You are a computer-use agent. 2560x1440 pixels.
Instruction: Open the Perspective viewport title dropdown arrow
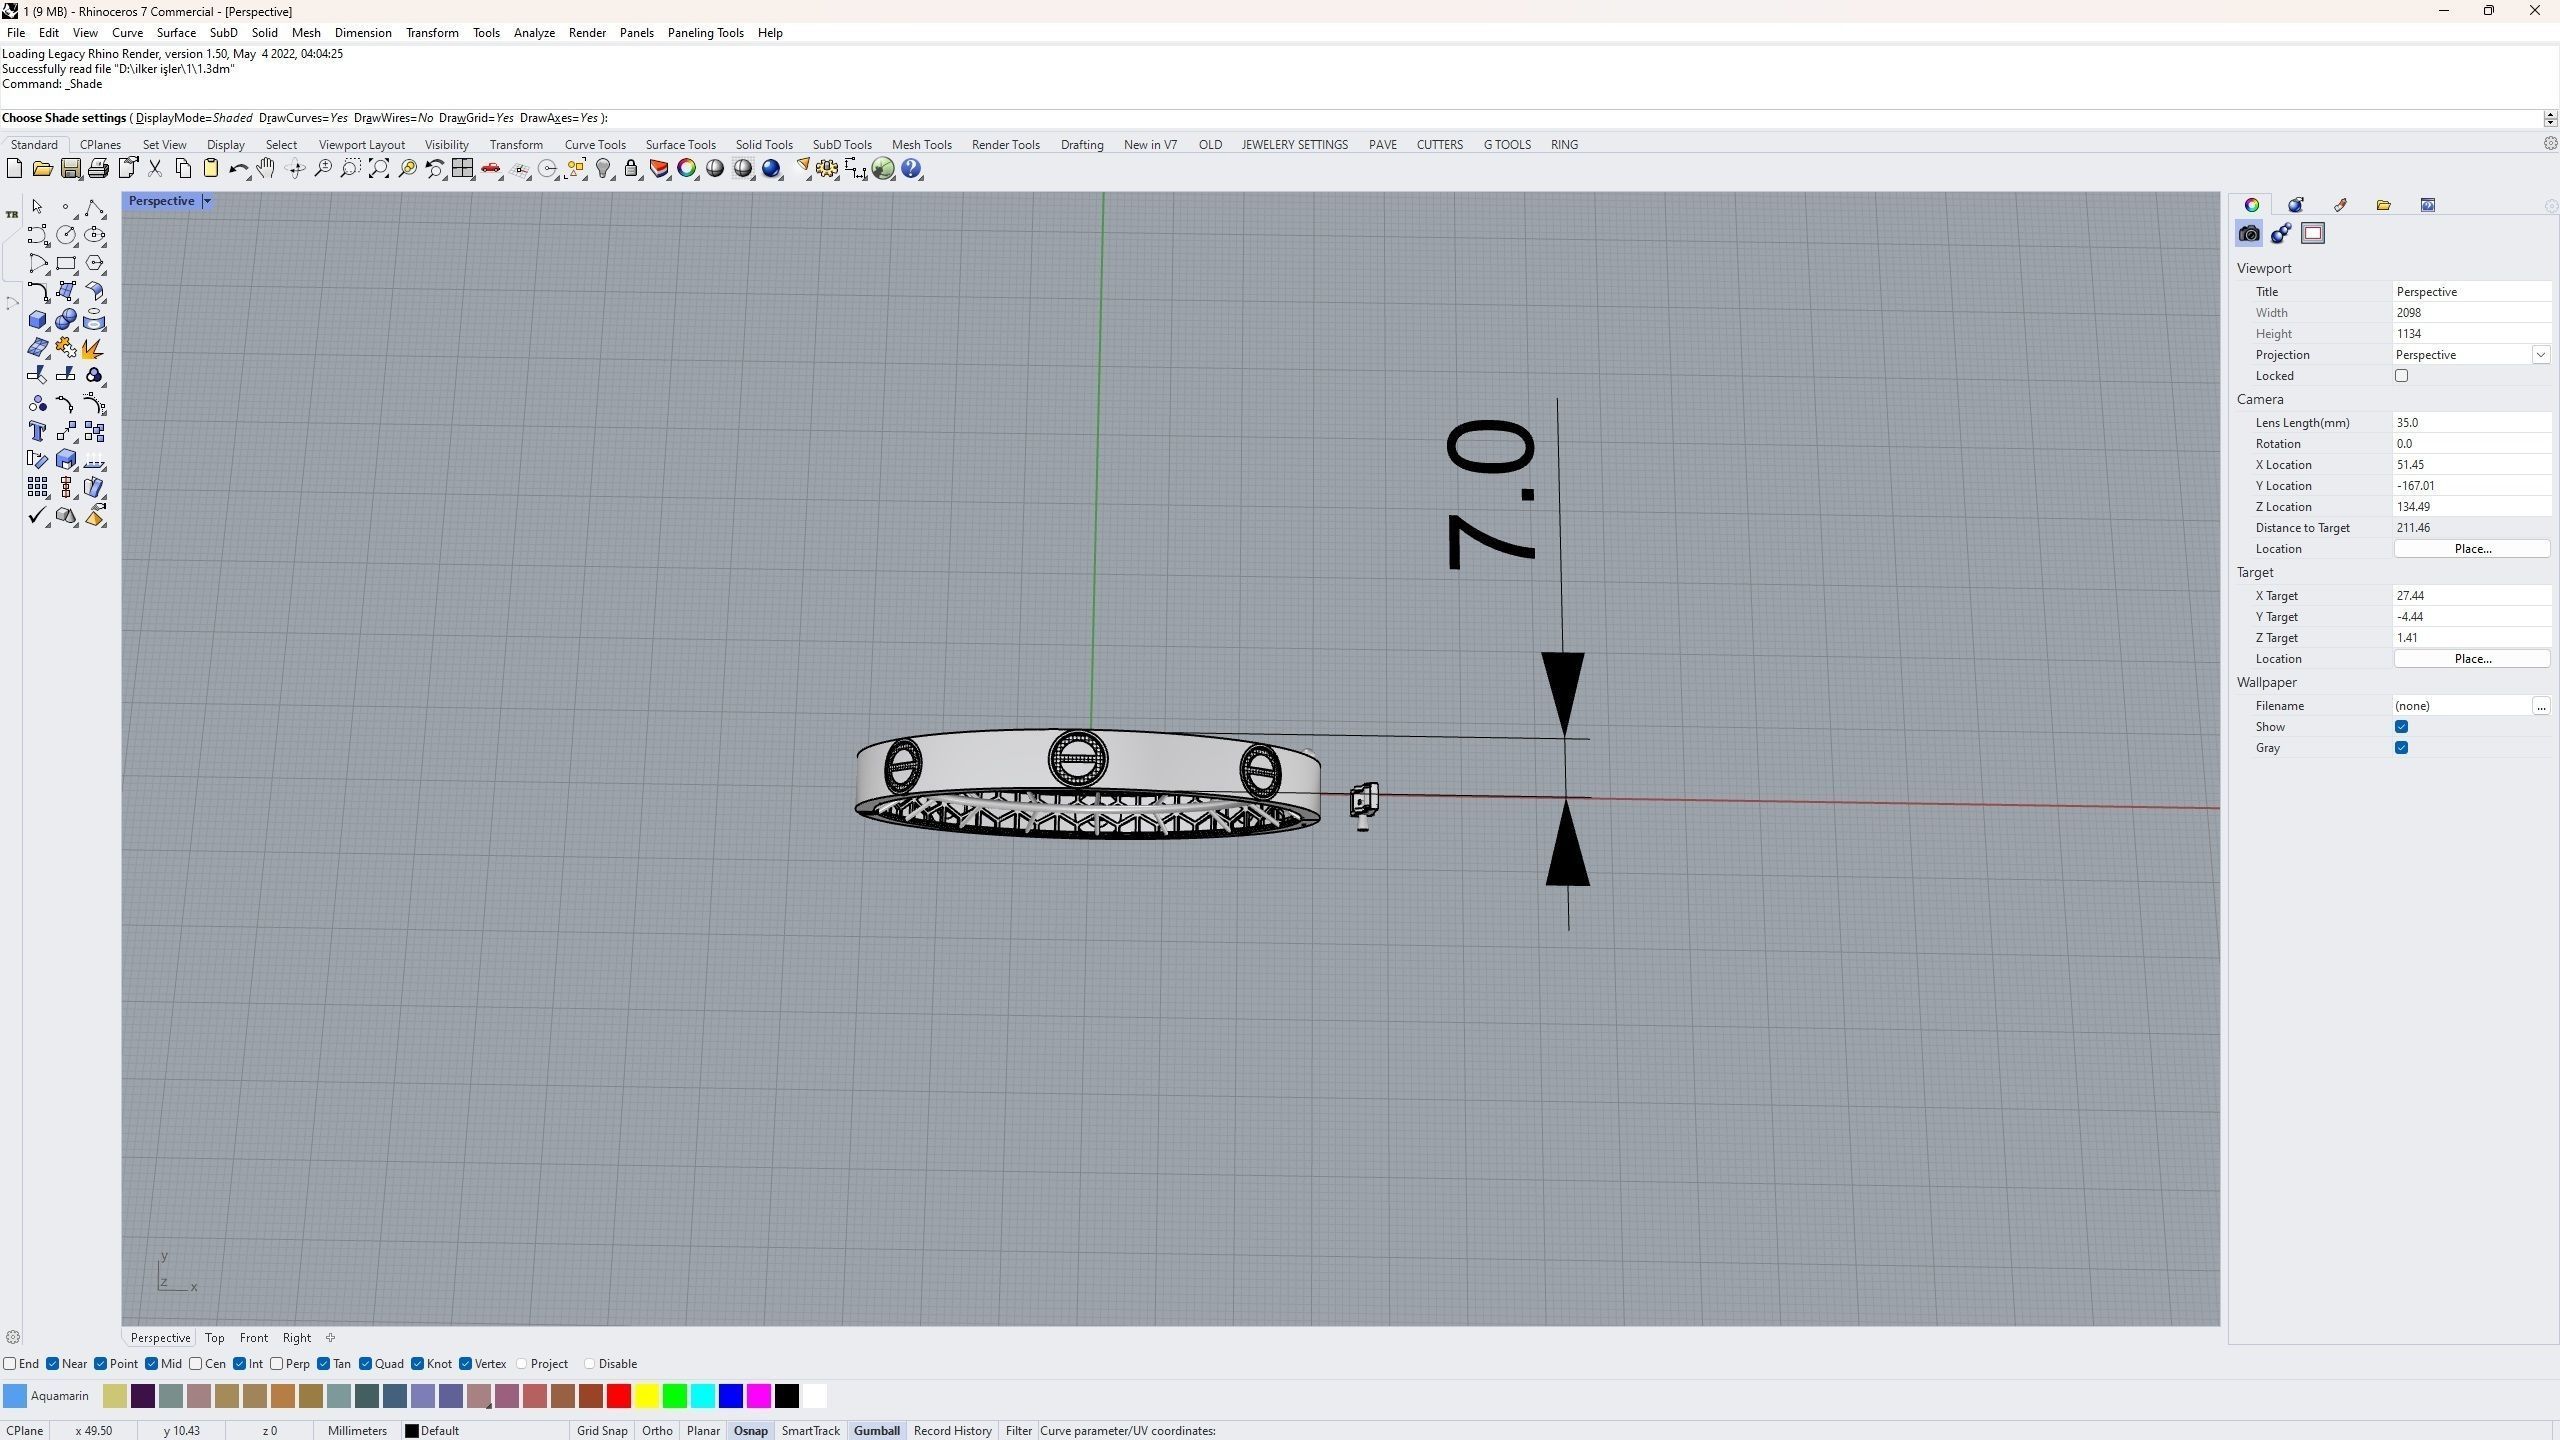(207, 201)
